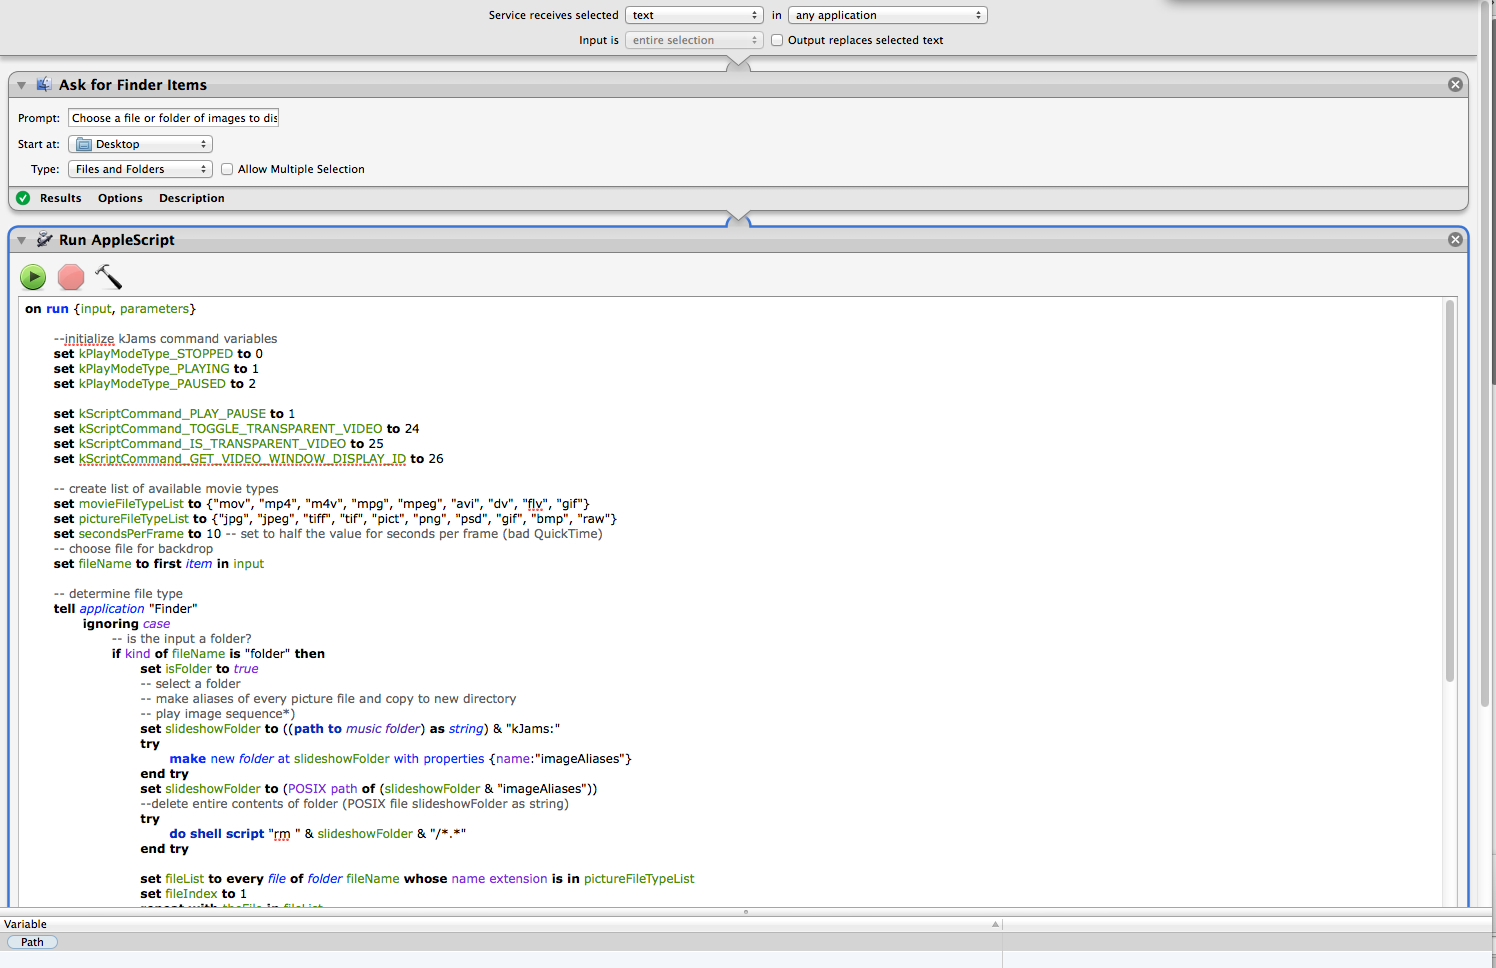Enable Allow Multiple Selection checkbox
The image size is (1496, 968).
(227, 169)
